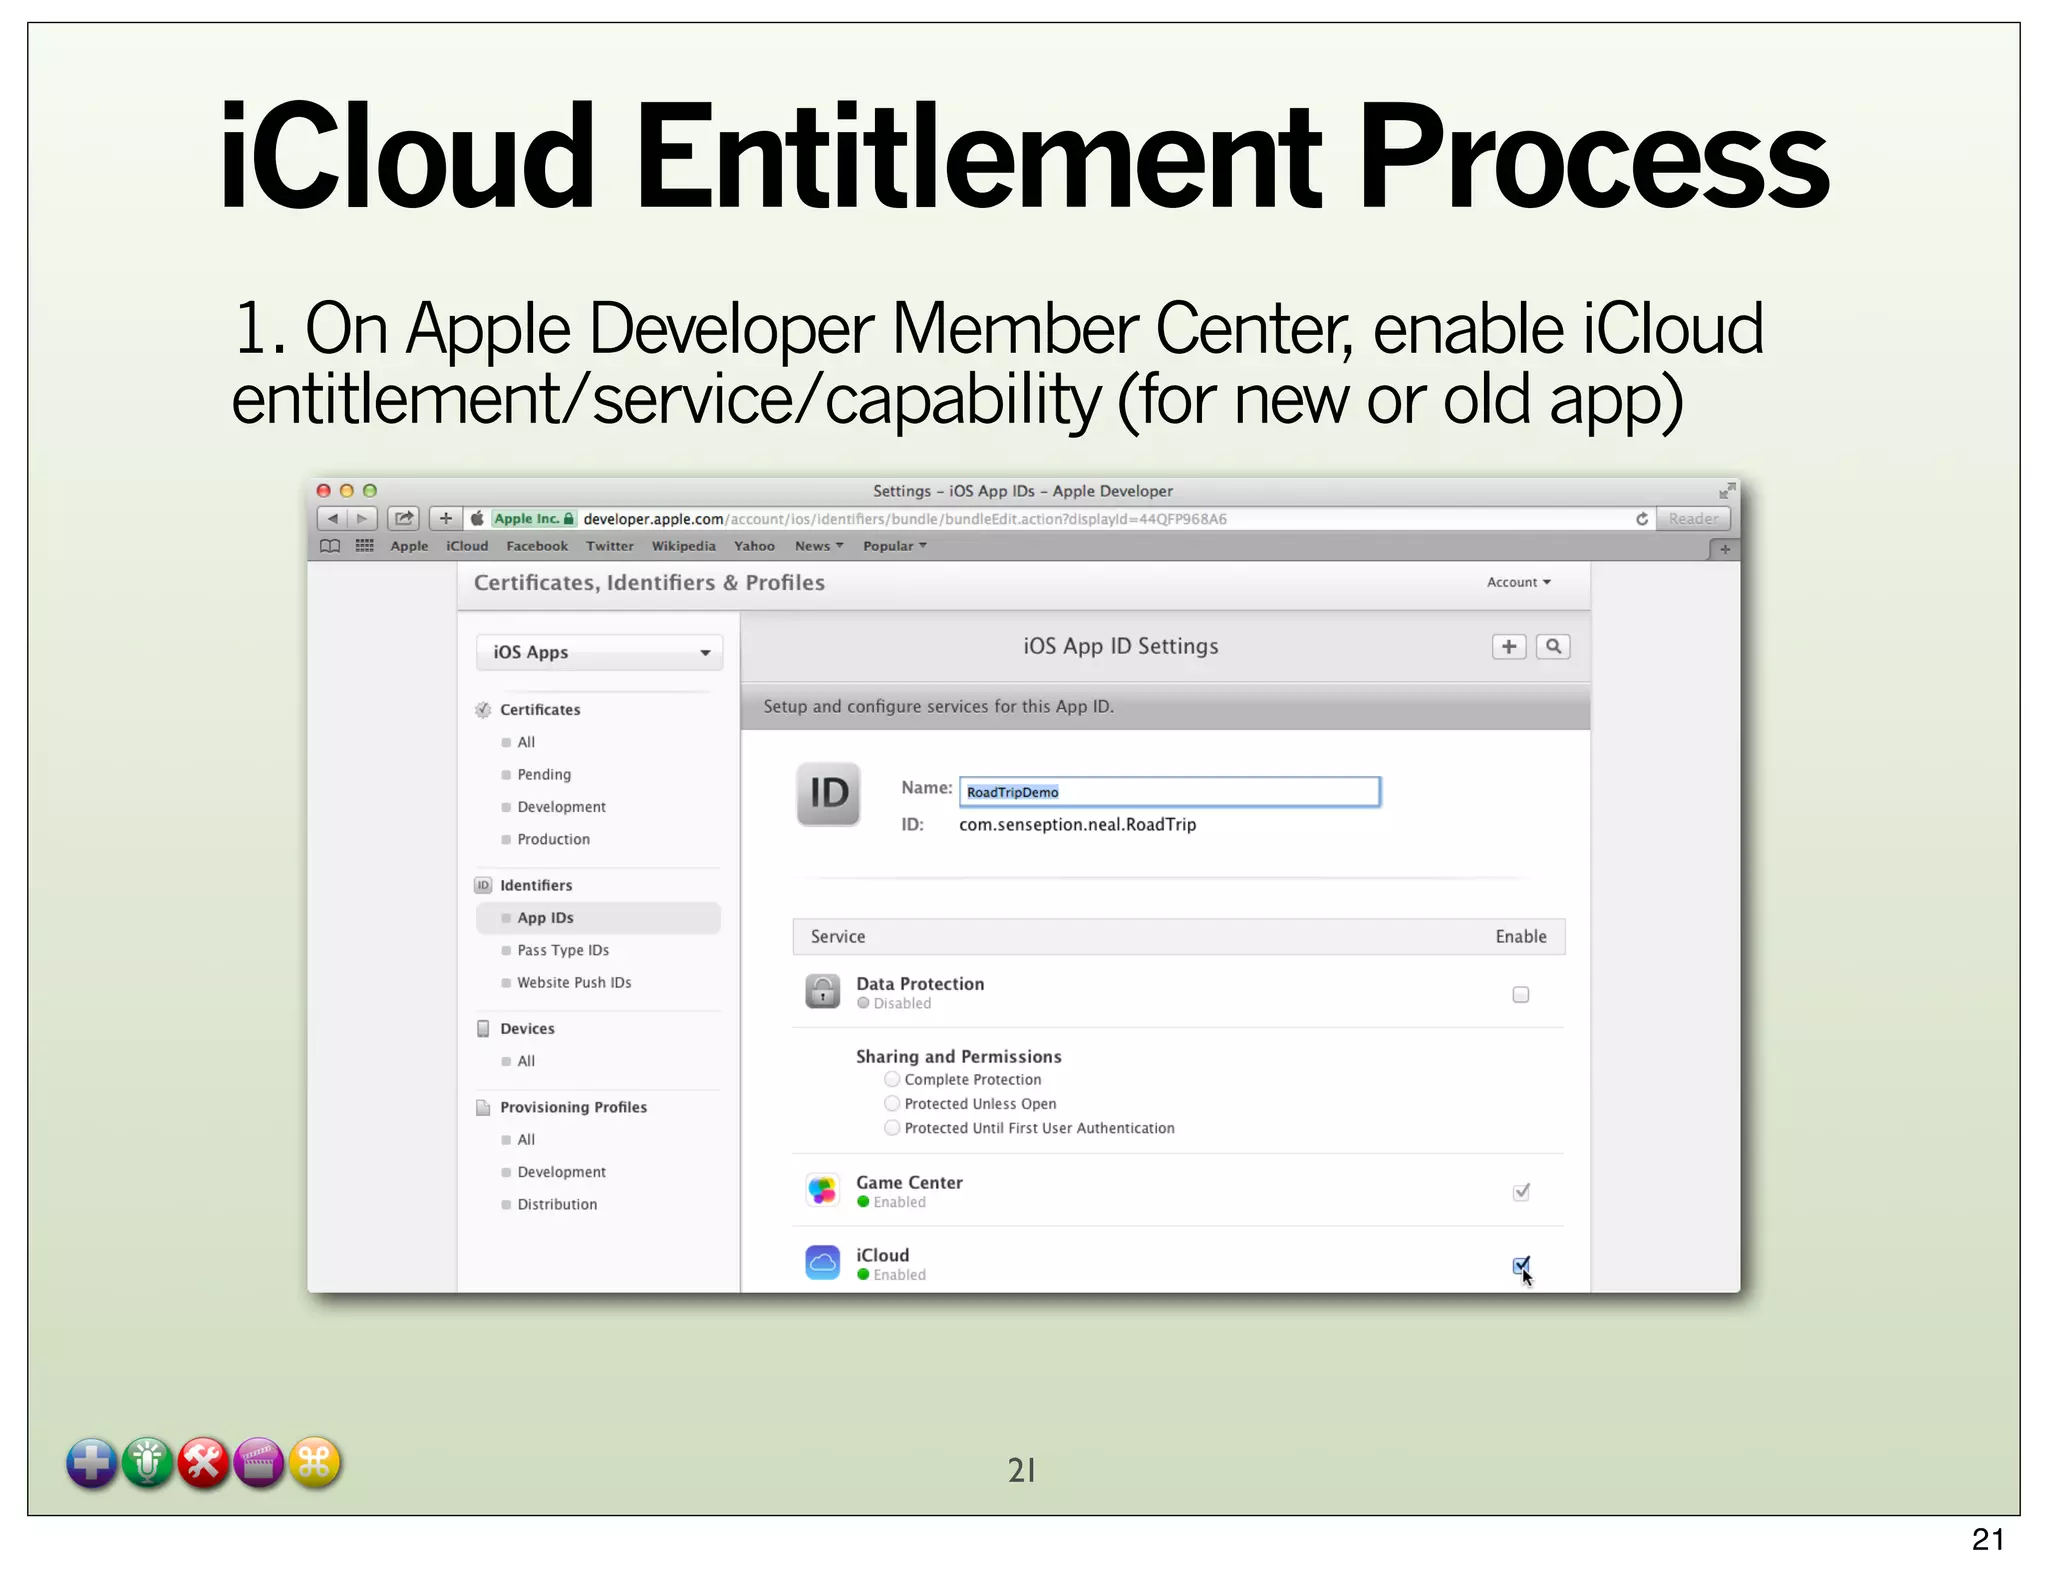Toggle the iCloud enable checkbox
The height and width of the screenshot is (1582, 2048).
coord(1520,1266)
